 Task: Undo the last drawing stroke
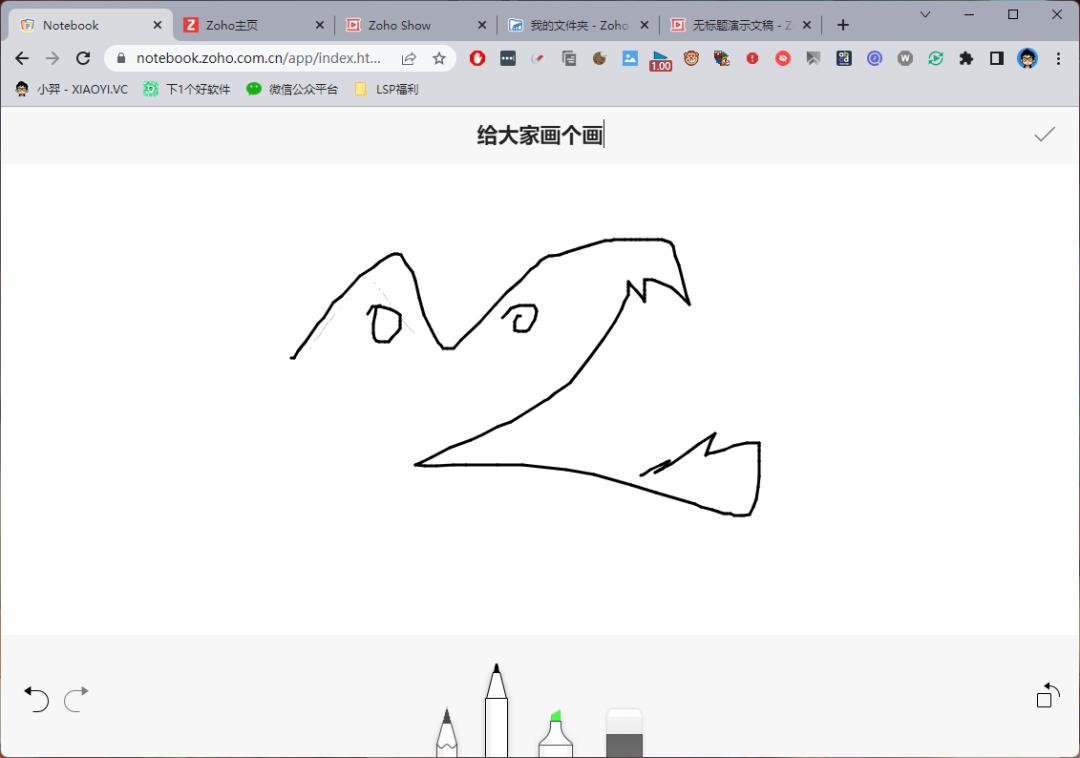pyautogui.click(x=36, y=700)
